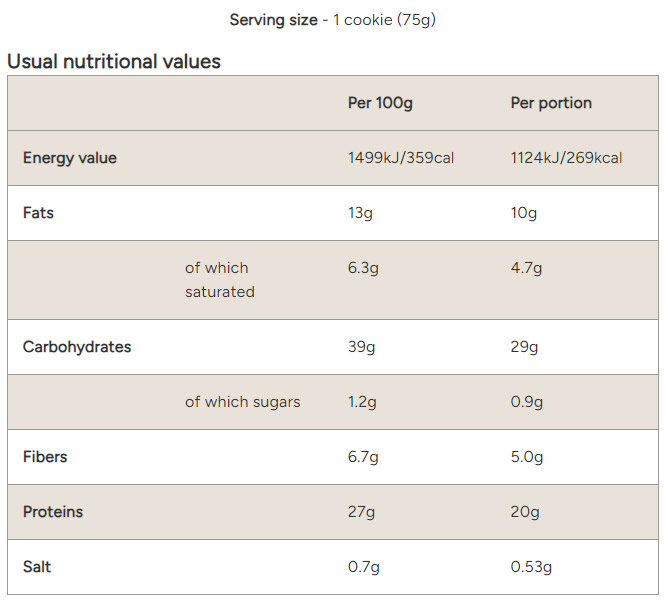Select the 'Fibers' row label

point(45,457)
